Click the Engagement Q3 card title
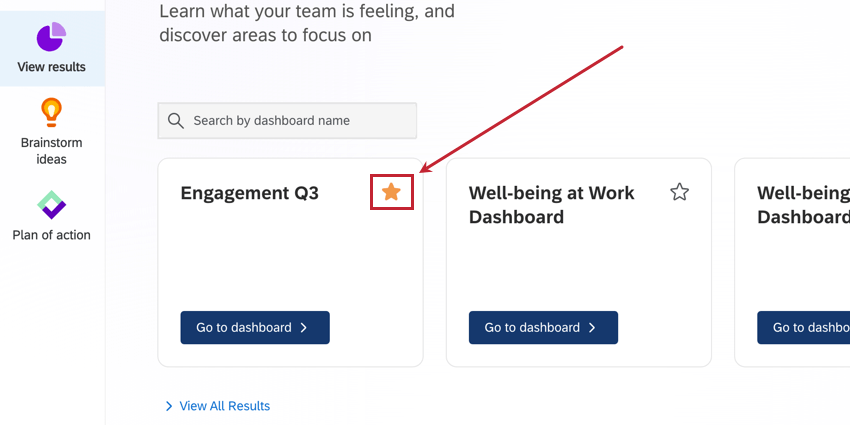The width and height of the screenshot is (850, 425). 249,193
